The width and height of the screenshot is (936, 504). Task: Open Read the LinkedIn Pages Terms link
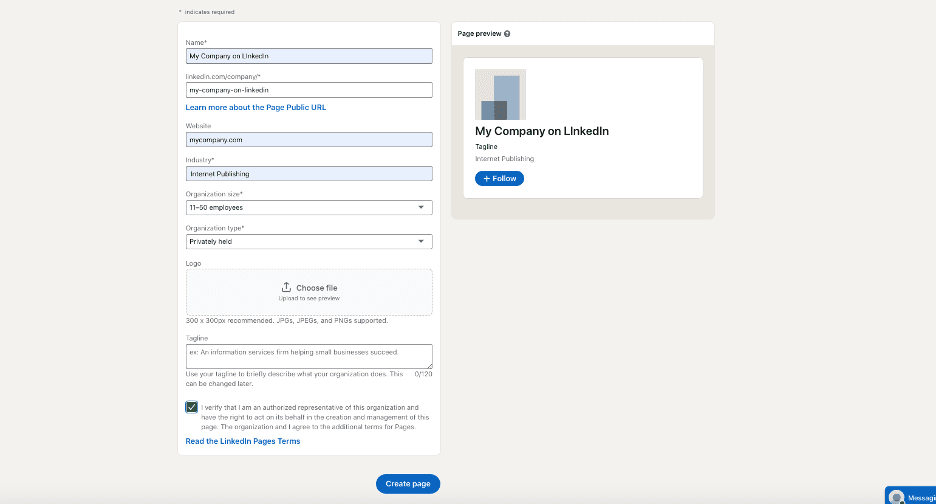[x=242, y=441]
